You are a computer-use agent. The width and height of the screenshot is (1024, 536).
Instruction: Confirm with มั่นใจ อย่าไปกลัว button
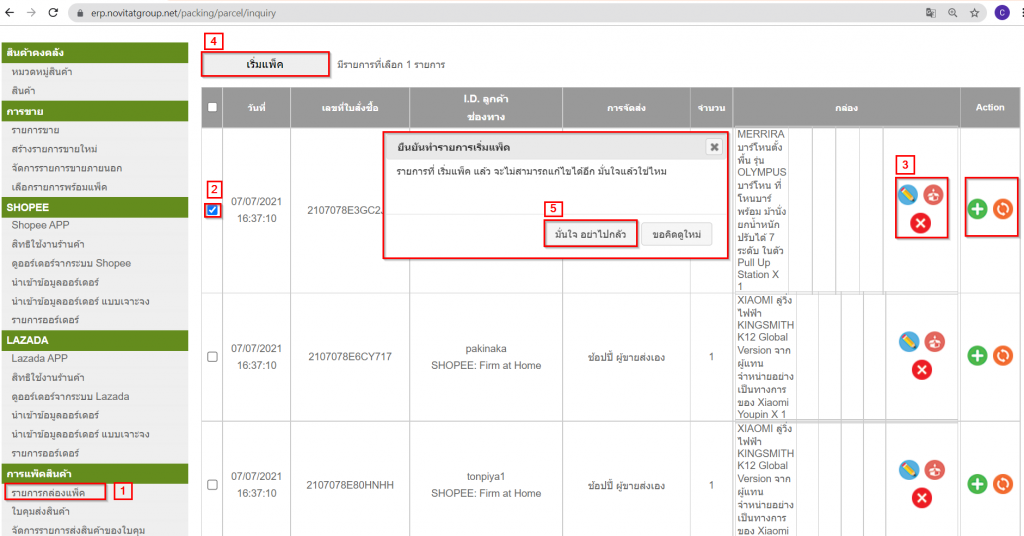coord(591,234)
